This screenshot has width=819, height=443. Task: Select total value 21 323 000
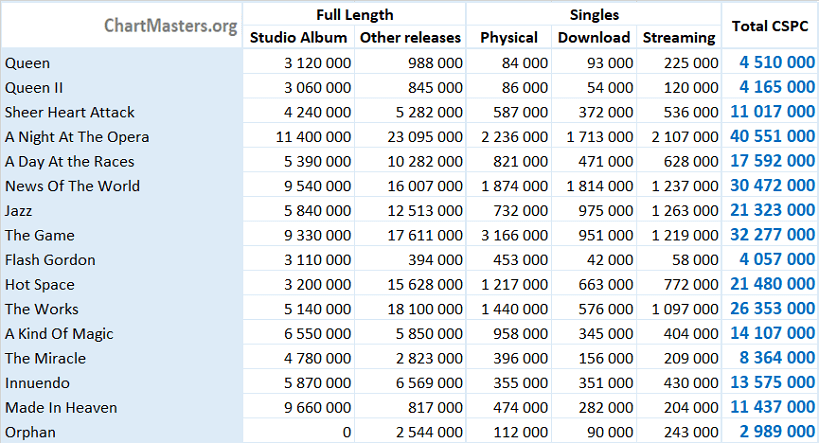[x=773, y=210]
